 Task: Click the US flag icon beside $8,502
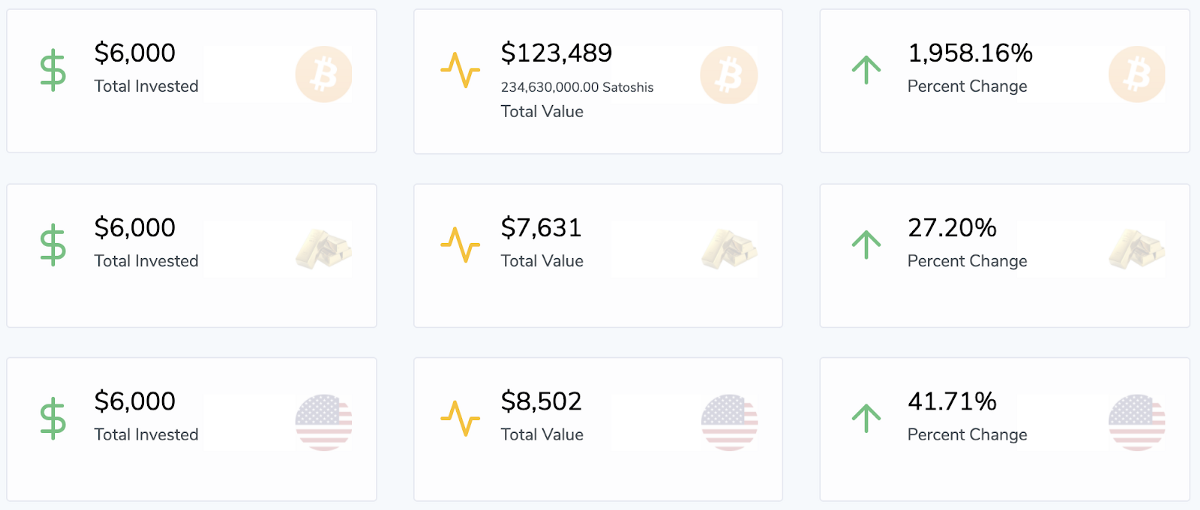coord(729,422)
